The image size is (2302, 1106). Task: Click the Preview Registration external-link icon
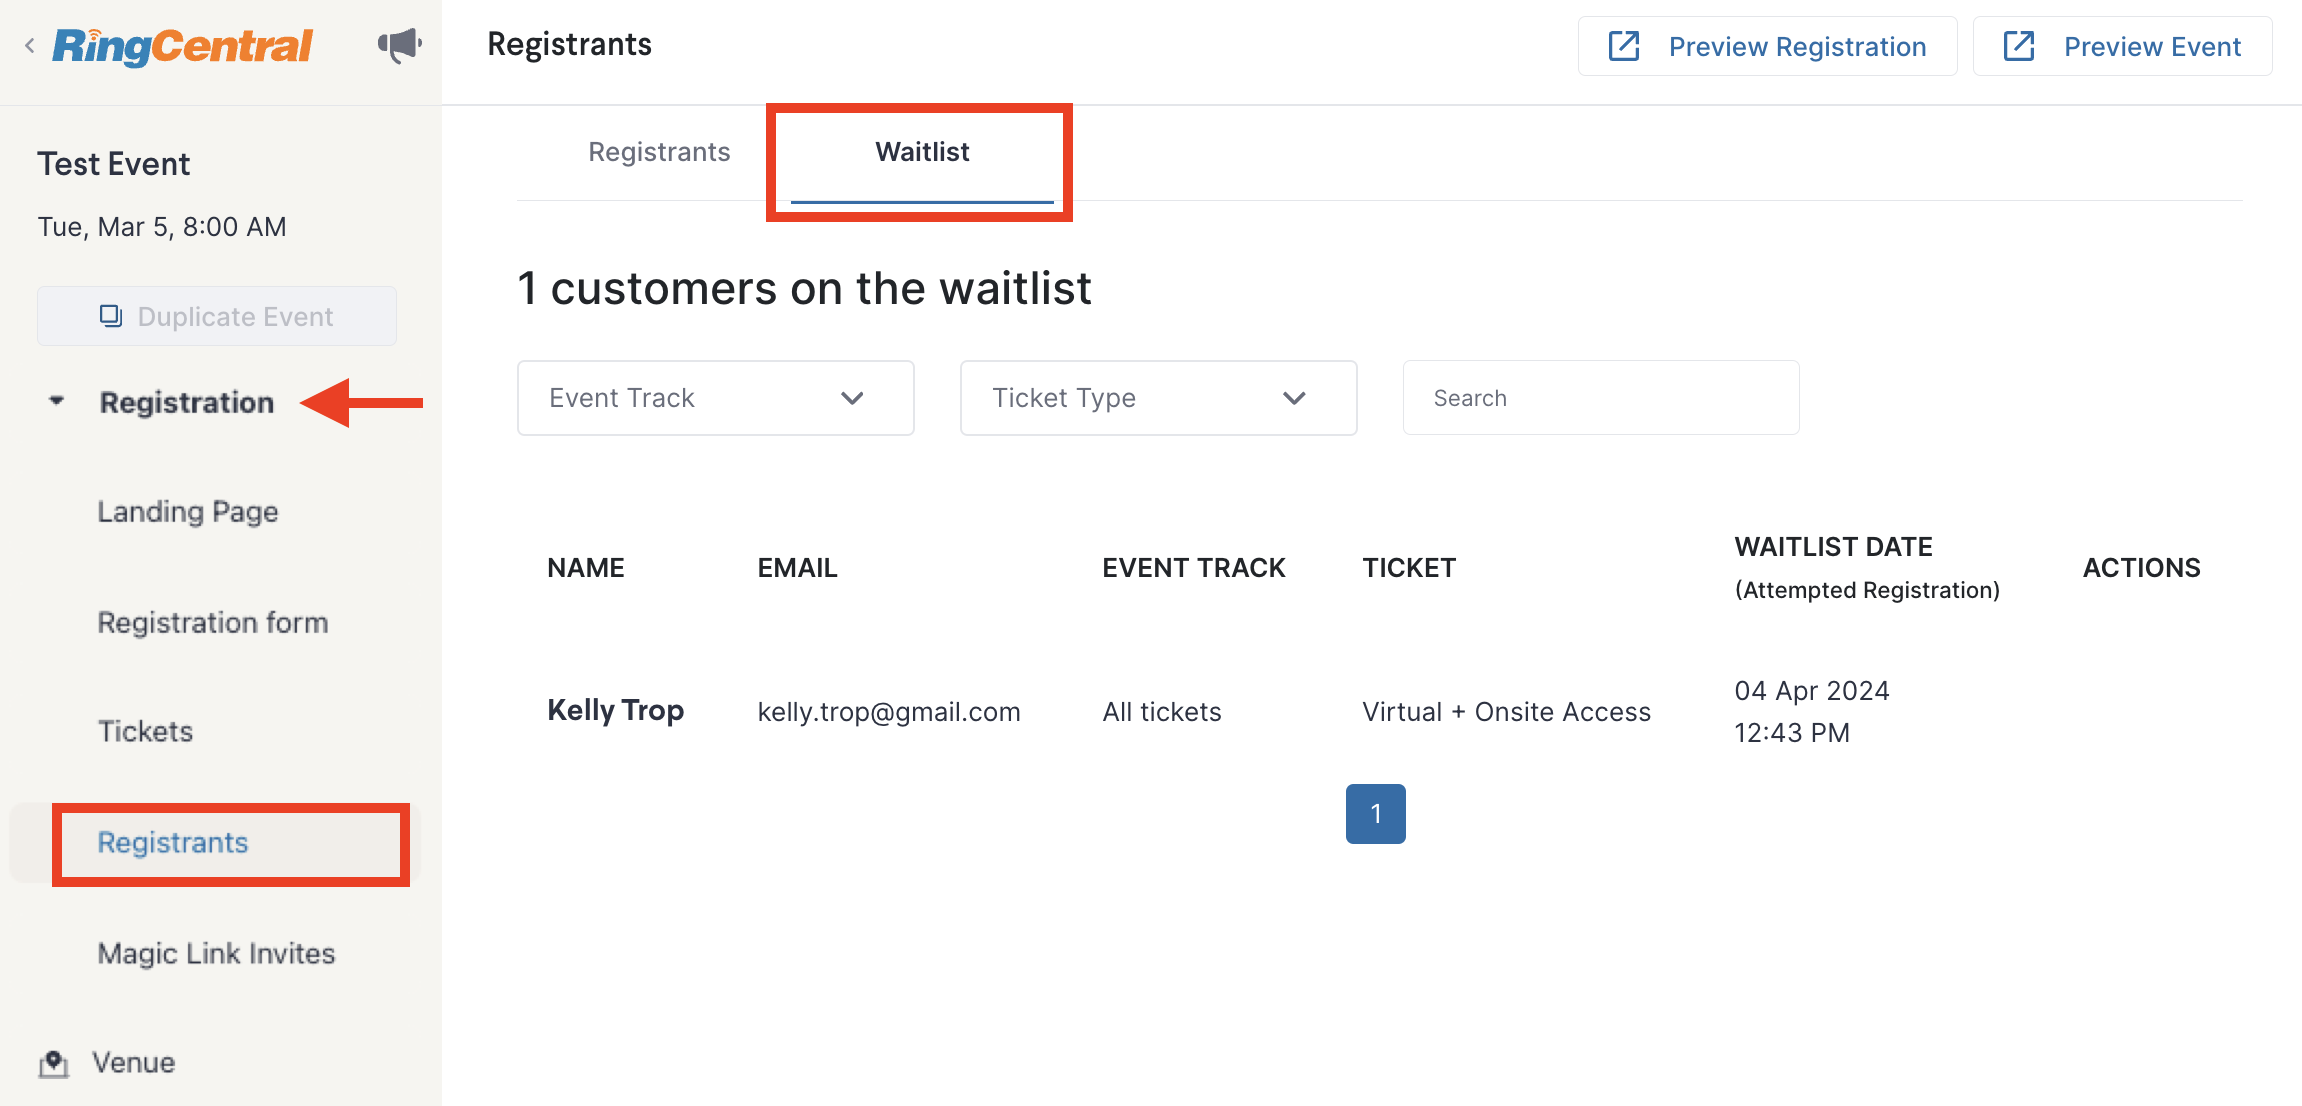coord(1624,46)
